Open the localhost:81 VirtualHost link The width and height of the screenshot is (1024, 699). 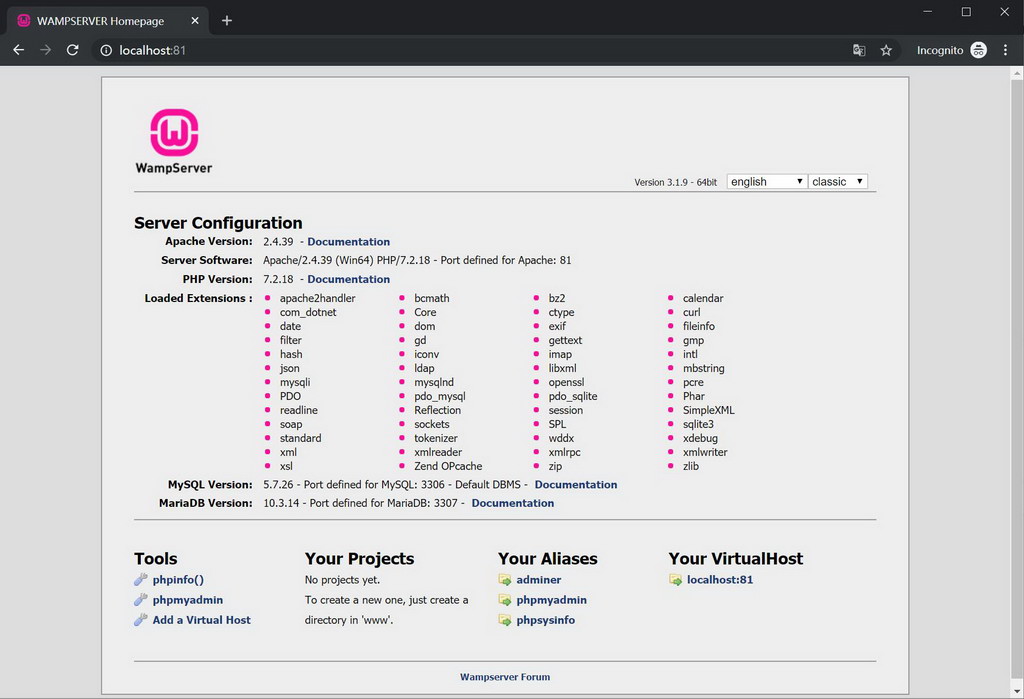tap(720, 579)
